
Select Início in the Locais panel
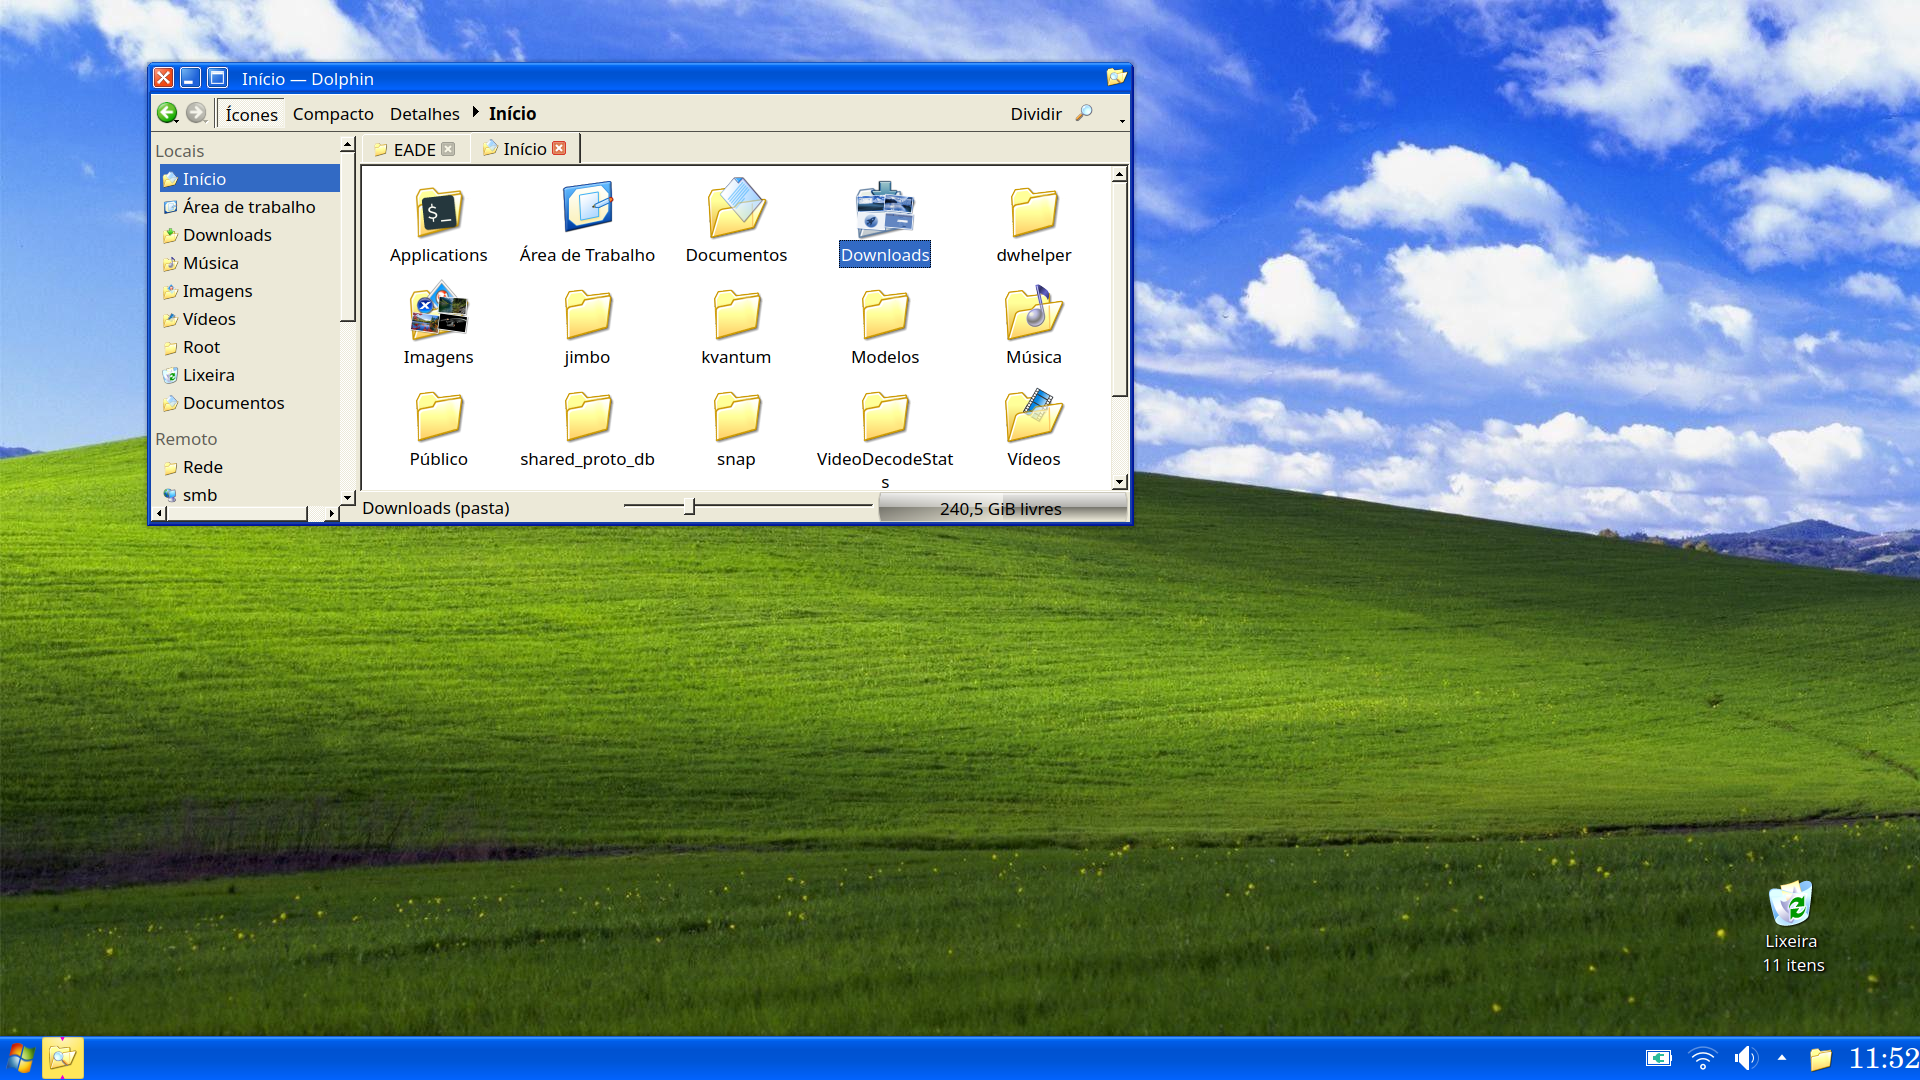pyautogui.click(x=250, y=179)
